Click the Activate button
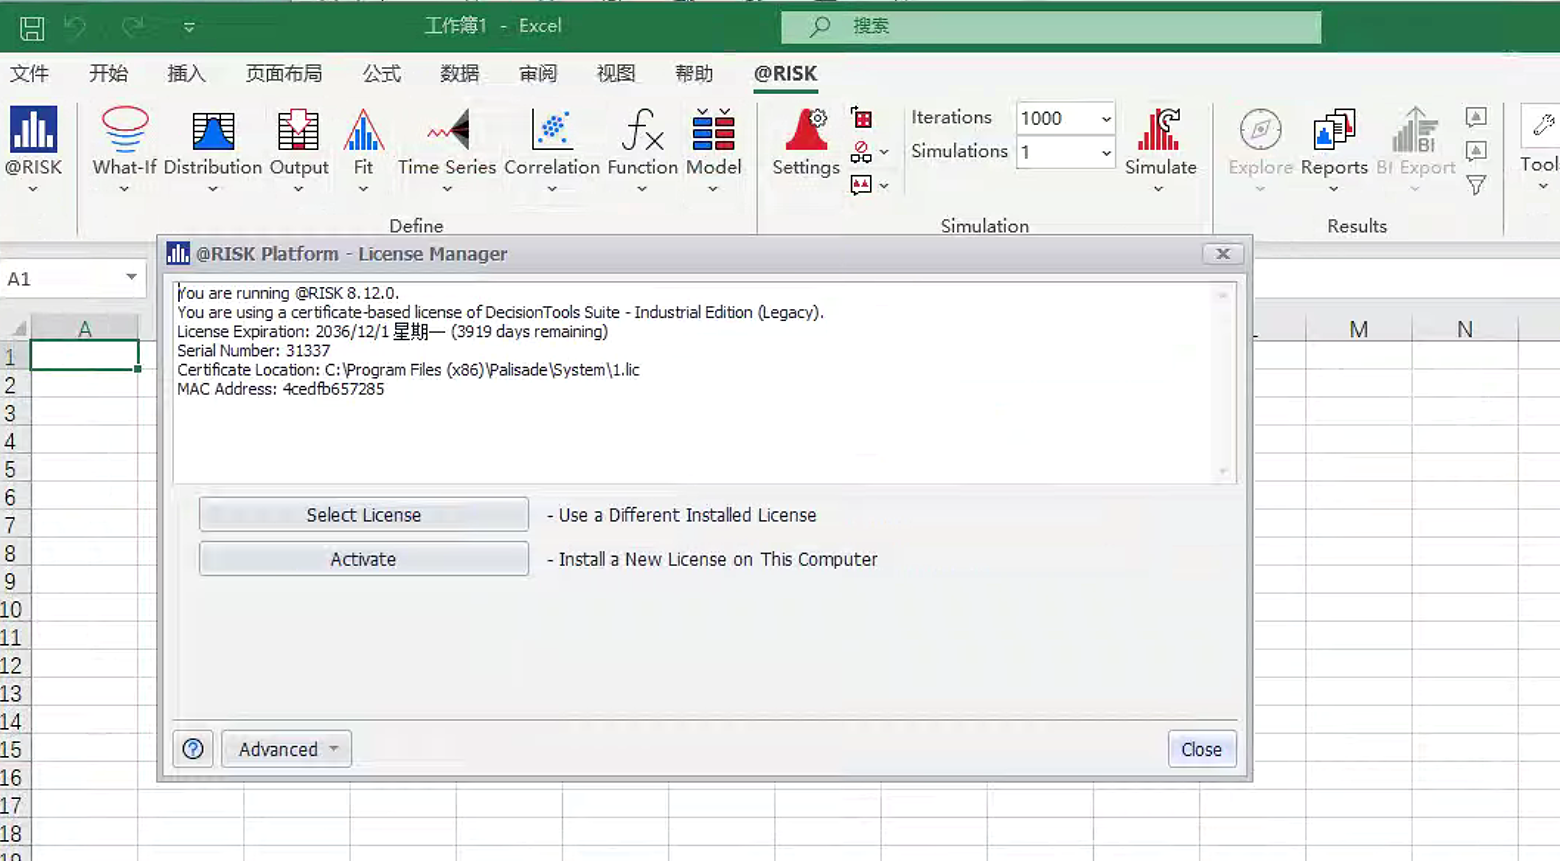 [x=364, y=559]
